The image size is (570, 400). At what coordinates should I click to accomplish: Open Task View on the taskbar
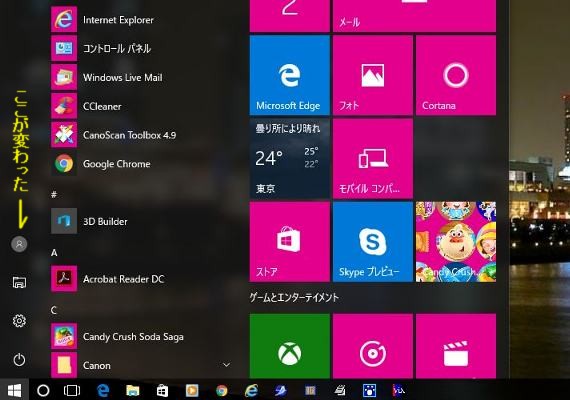point(72,390)
